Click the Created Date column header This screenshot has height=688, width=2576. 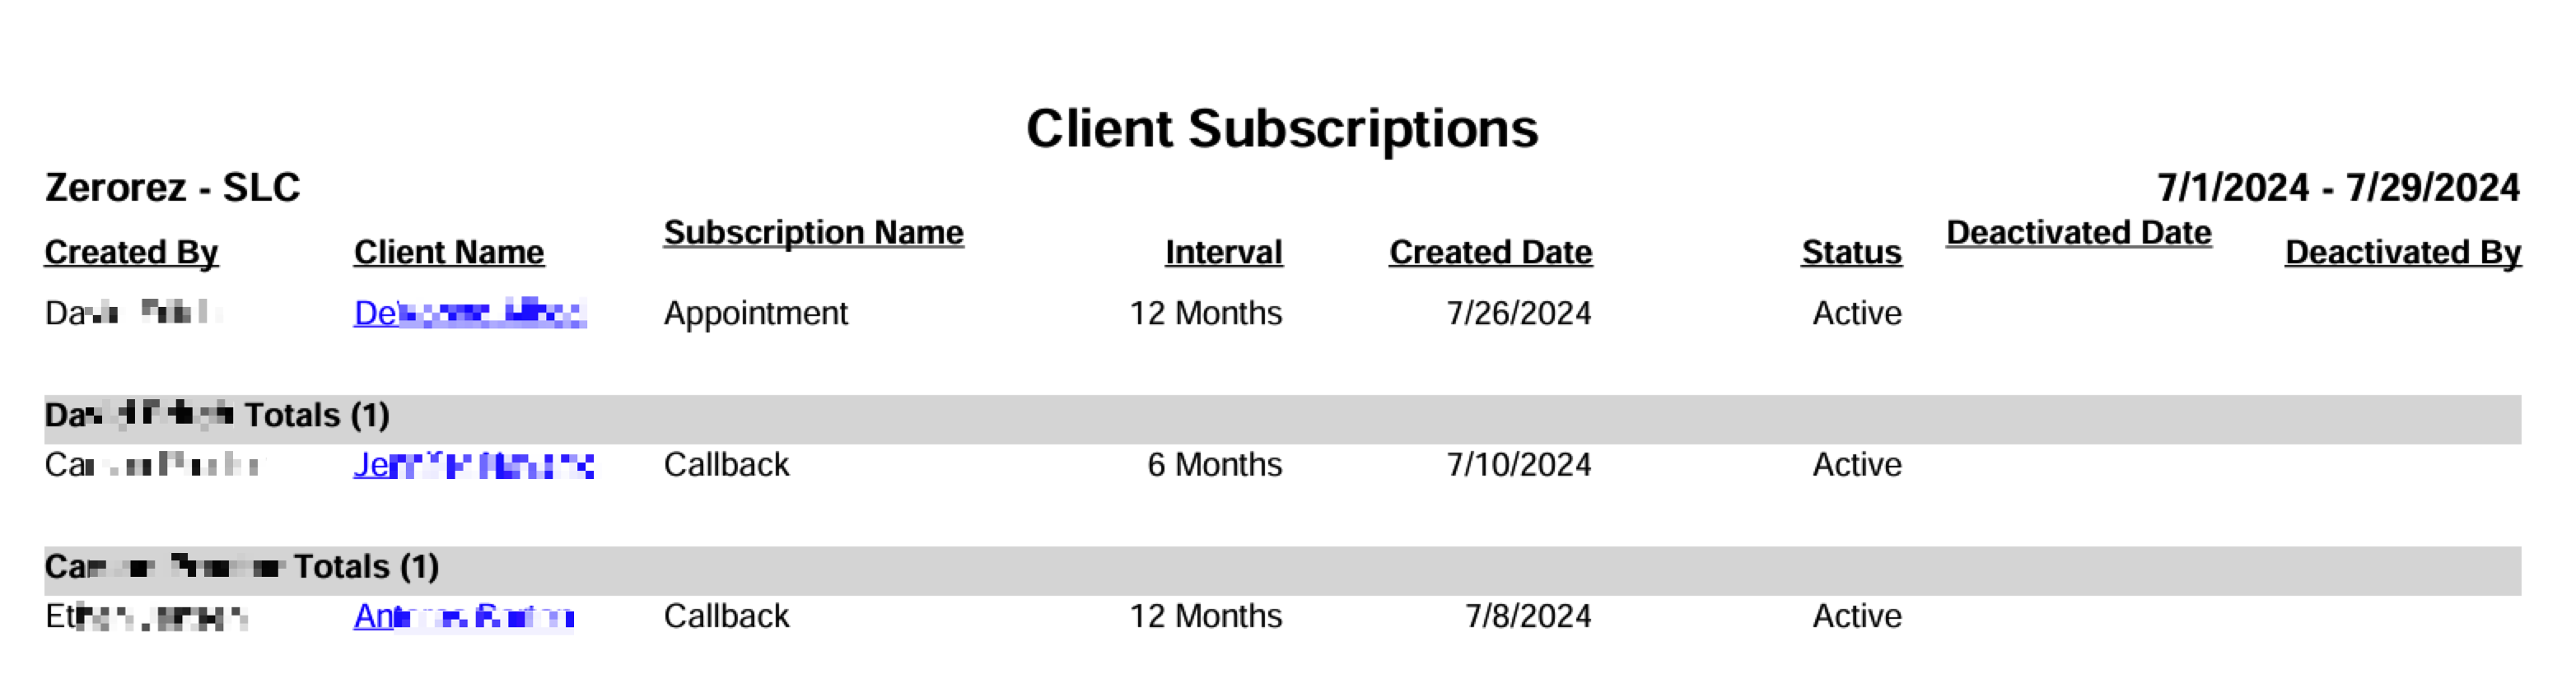click(x=1491, y=252)
